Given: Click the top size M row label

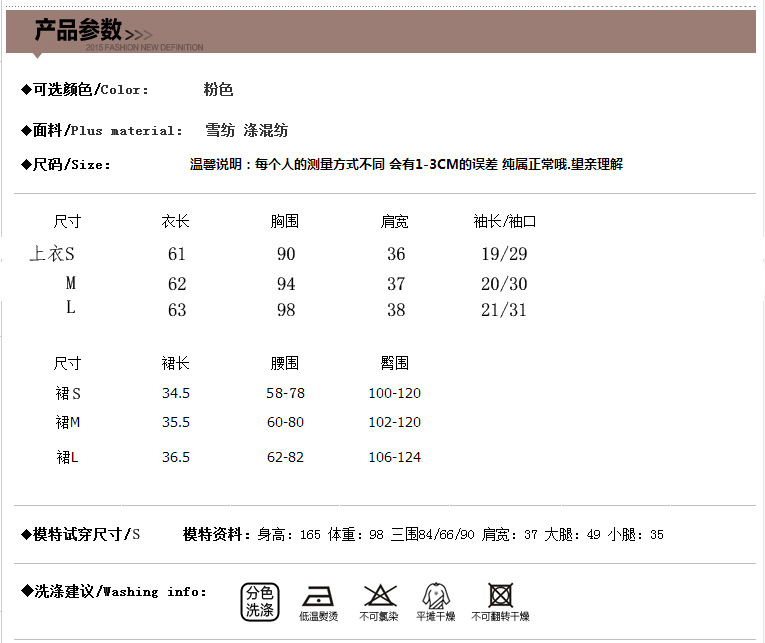Looking at the screenshot, I should coord(71,283).
